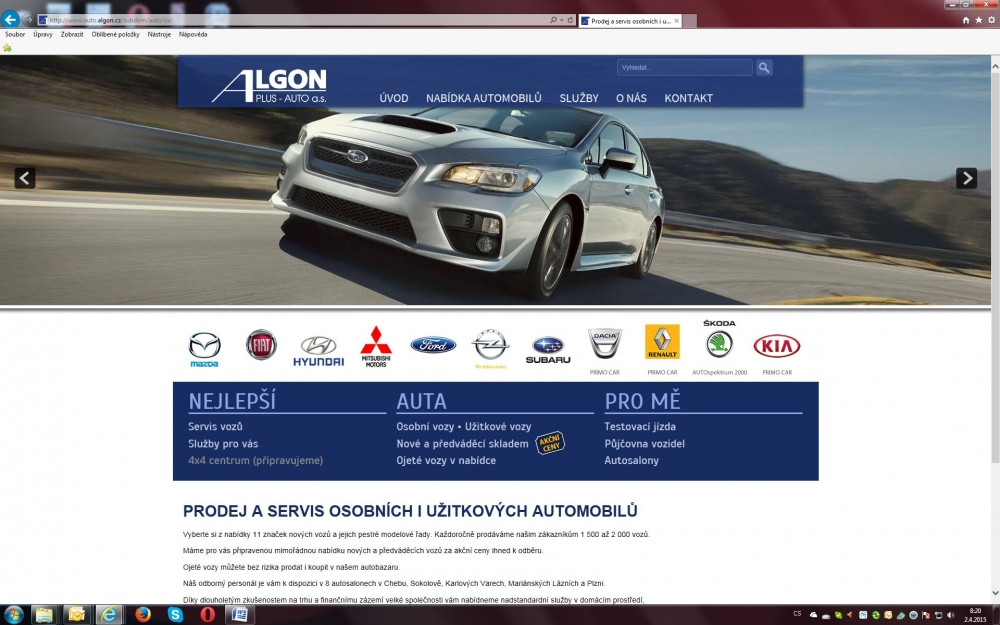Close the 'Prodej a servis osobních' tab
Screen dimensions: 1000x625
[677, 21]
